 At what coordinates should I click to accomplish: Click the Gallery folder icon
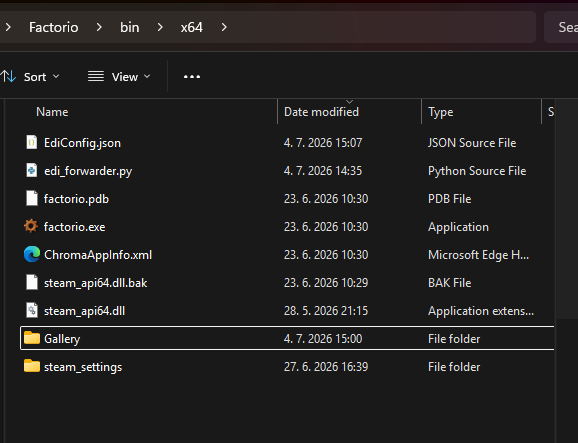tap(32, 338)
